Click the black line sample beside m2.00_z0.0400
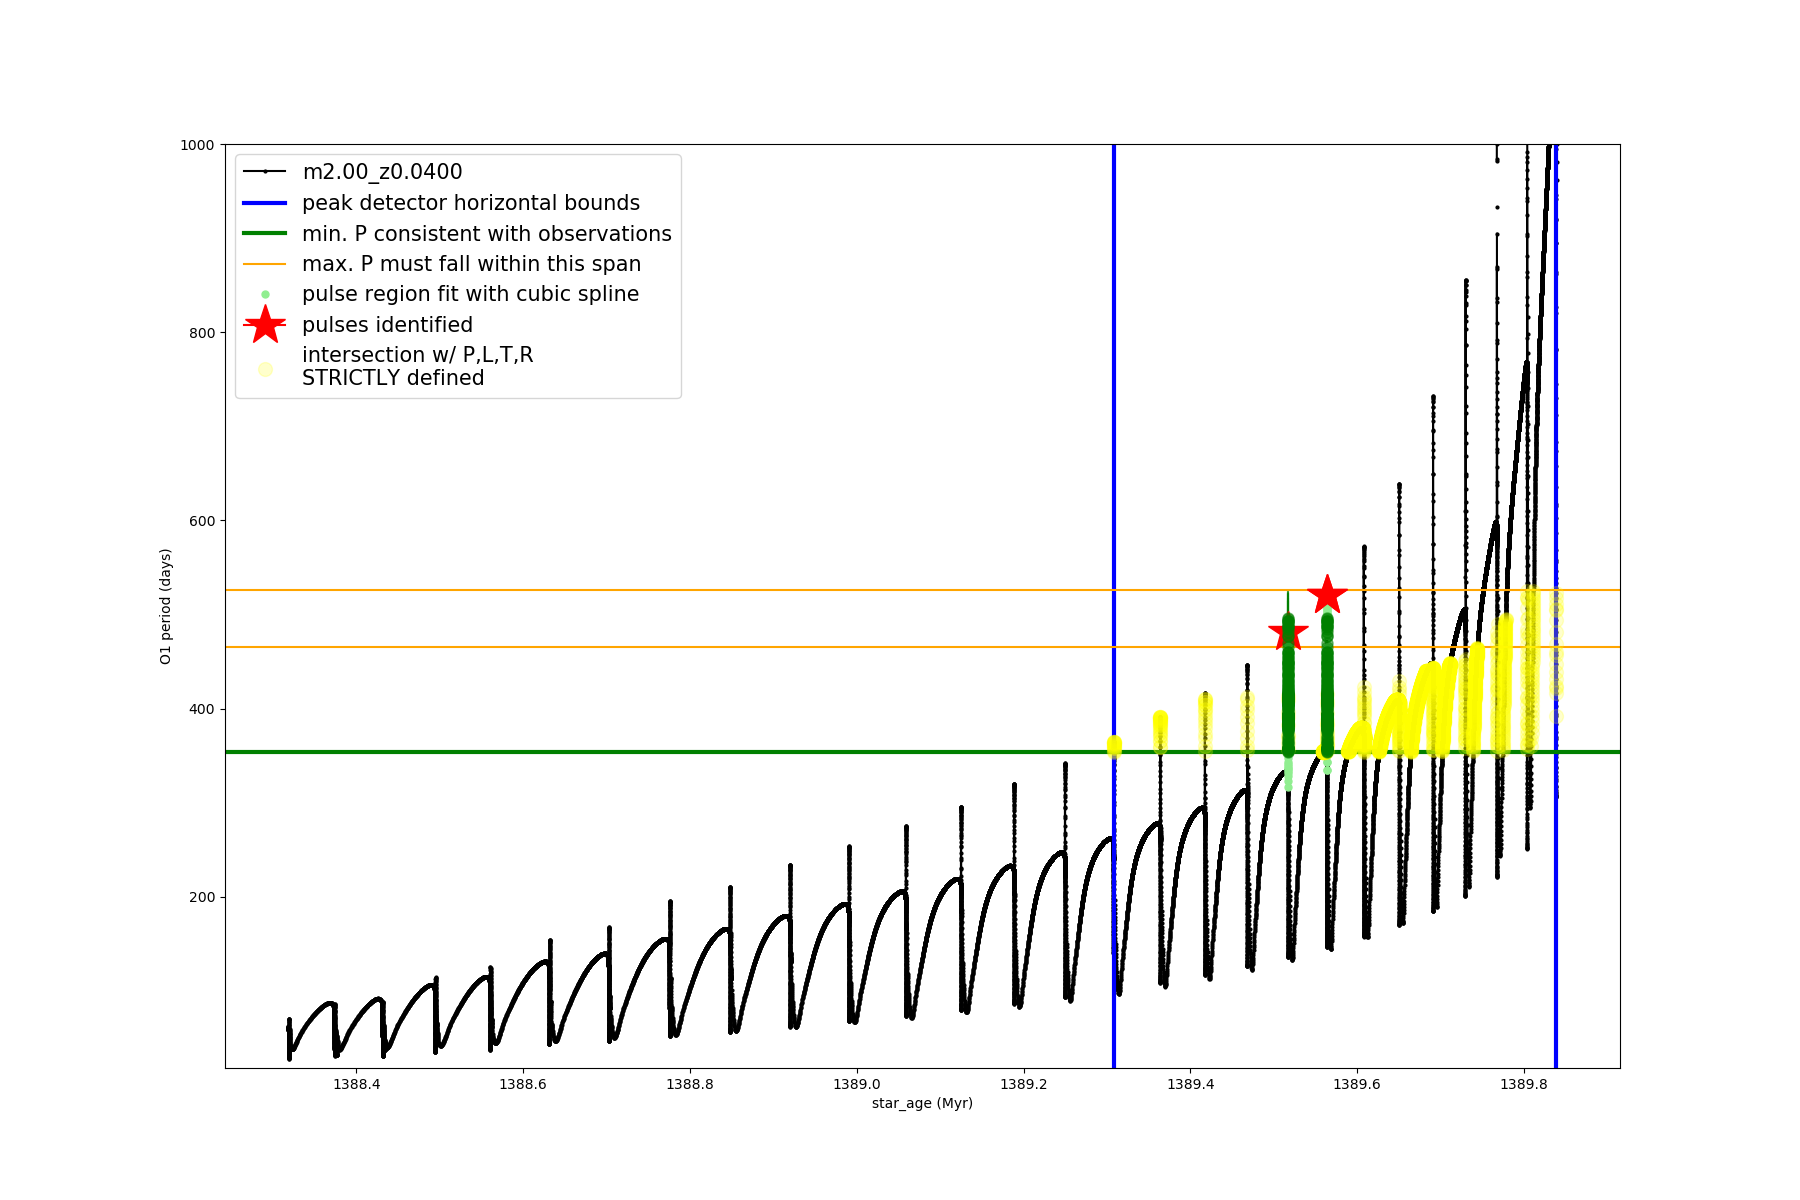This screenshot has height=1200, width=1800. (x=265, y=172)
